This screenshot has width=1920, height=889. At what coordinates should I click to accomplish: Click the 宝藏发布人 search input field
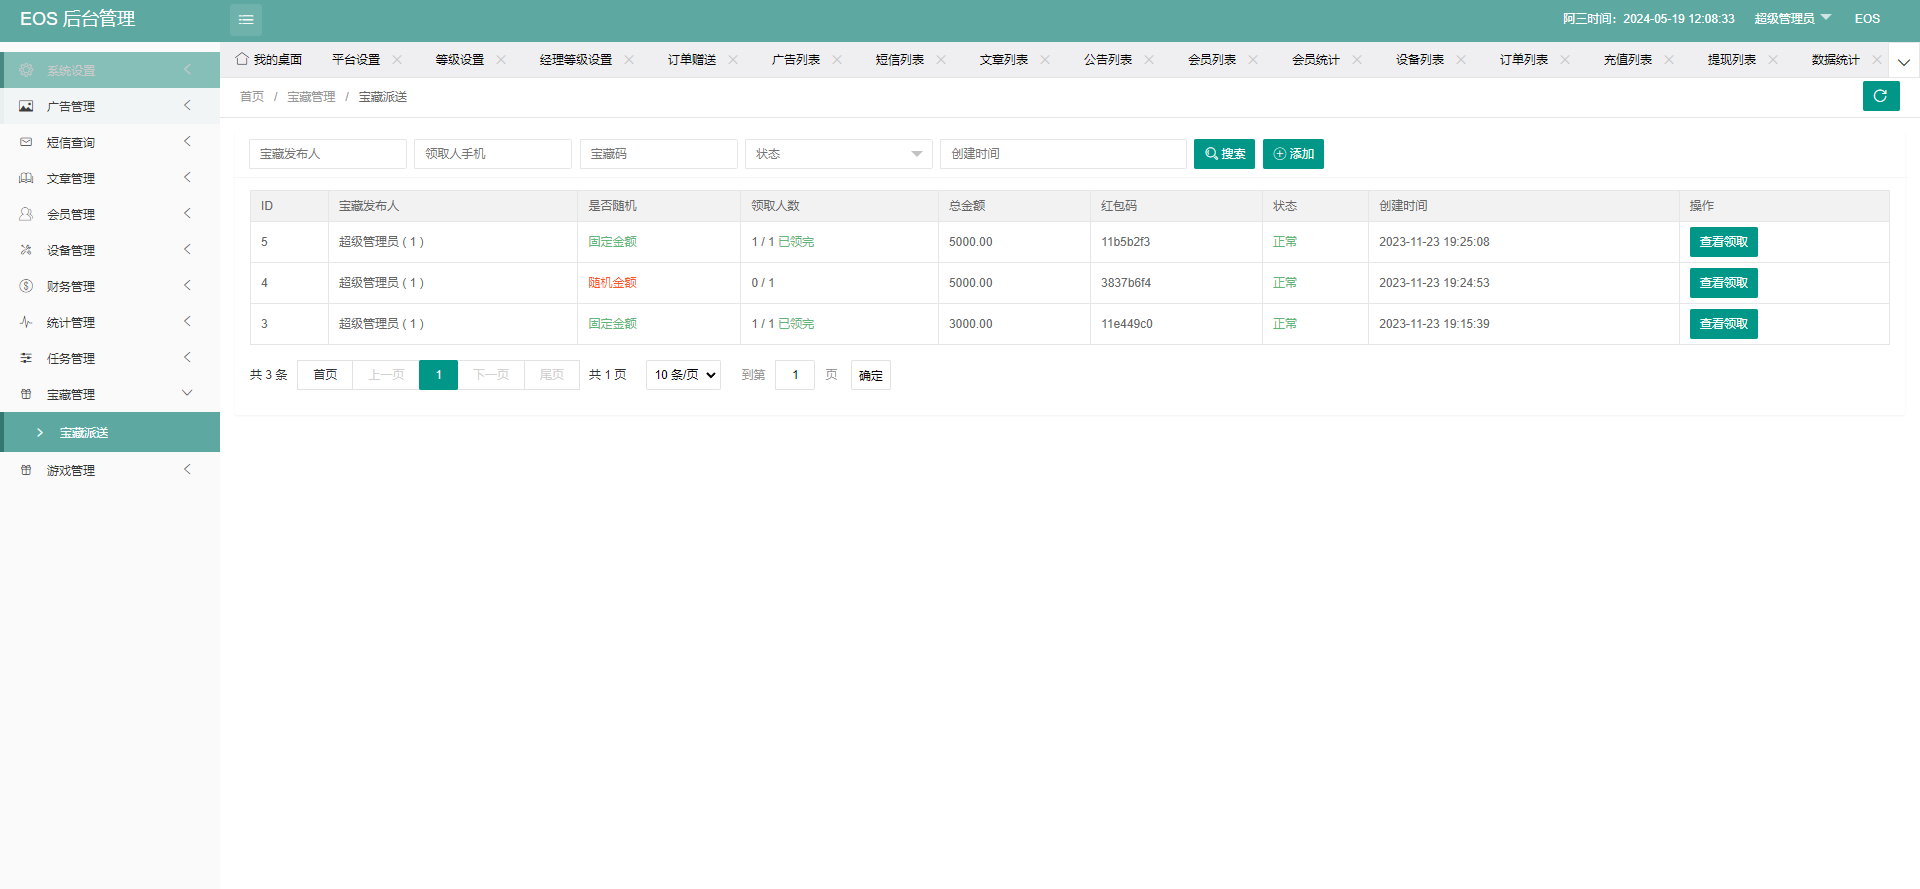point(327,154)
